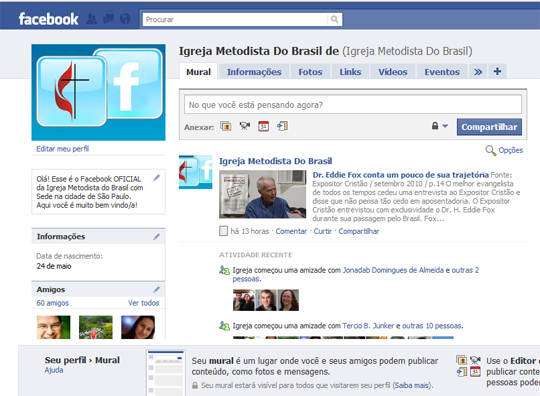Image resolution: width=540 pixels, height=396 pixels.
Task: Click post author Igreja Metodista Do Brasil
Action: tap(276, 161)
